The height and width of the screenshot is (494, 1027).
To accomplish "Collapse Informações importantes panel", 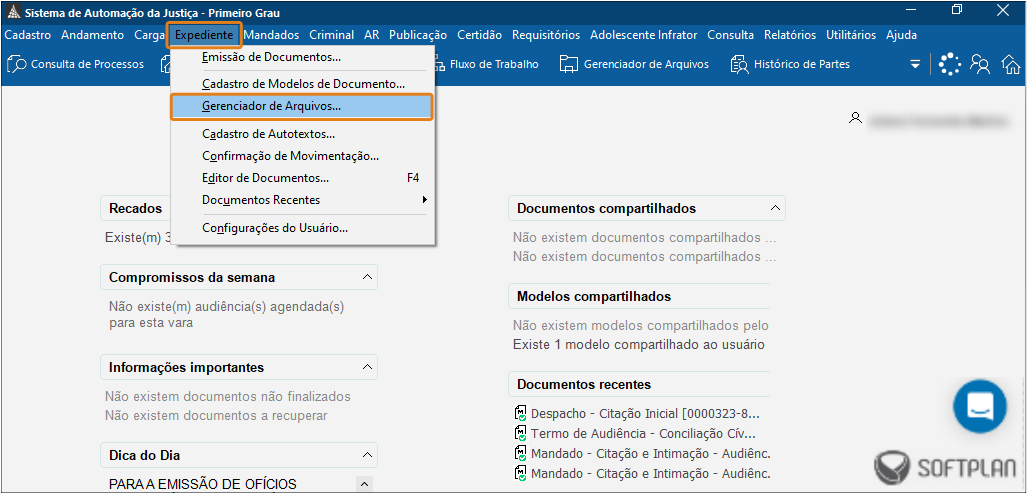I will click(367, 367).
